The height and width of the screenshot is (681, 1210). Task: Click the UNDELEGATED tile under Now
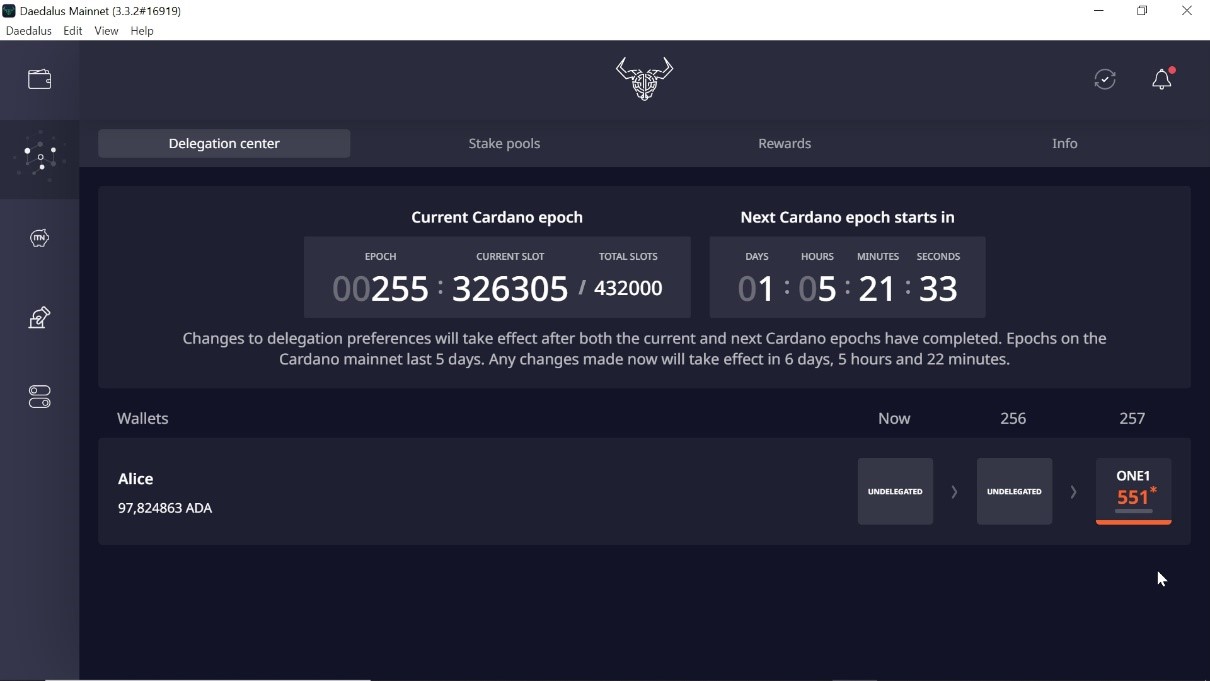click(x=895, y=491)
